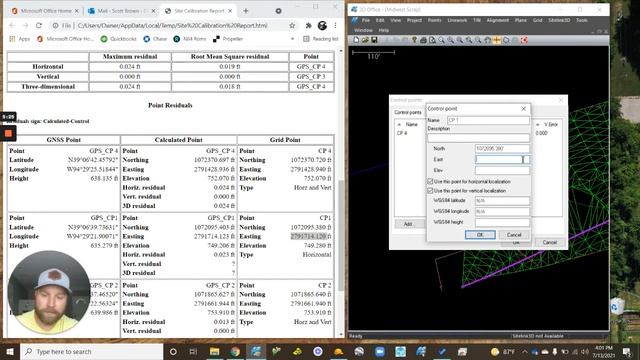640x360 pixels.
Task: Open a new Chrome tab with plus
Action: 245,11
